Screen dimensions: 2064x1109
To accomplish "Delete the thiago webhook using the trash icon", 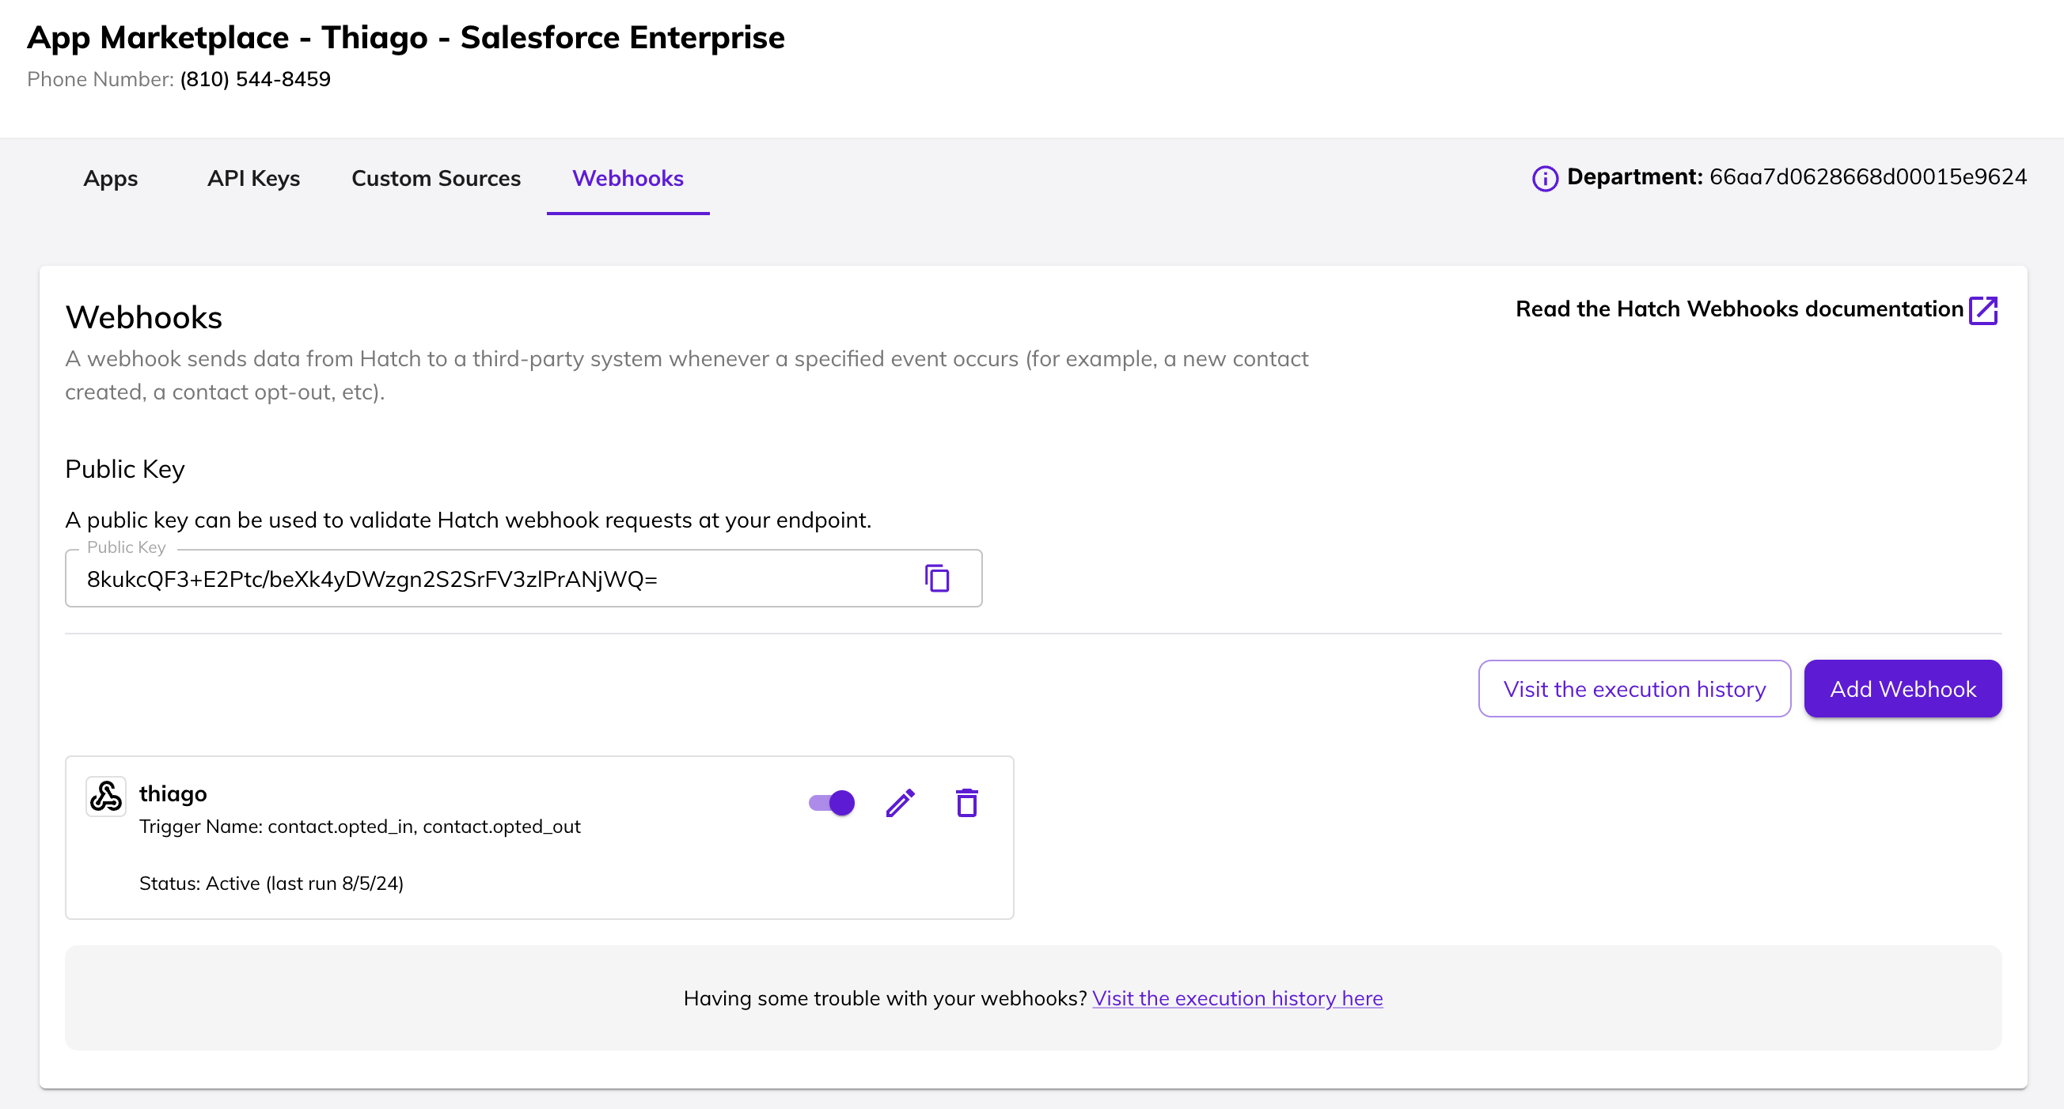I will coord(966,802).
